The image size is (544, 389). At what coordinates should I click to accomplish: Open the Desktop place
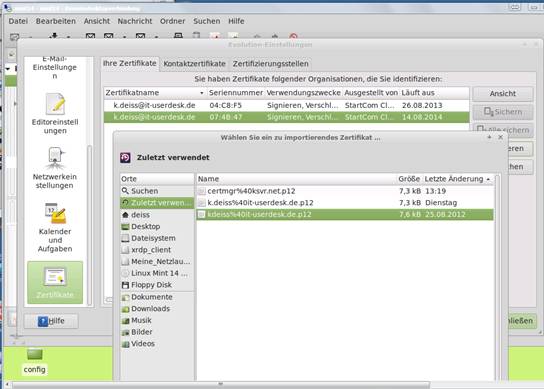(x=157, y=226)
